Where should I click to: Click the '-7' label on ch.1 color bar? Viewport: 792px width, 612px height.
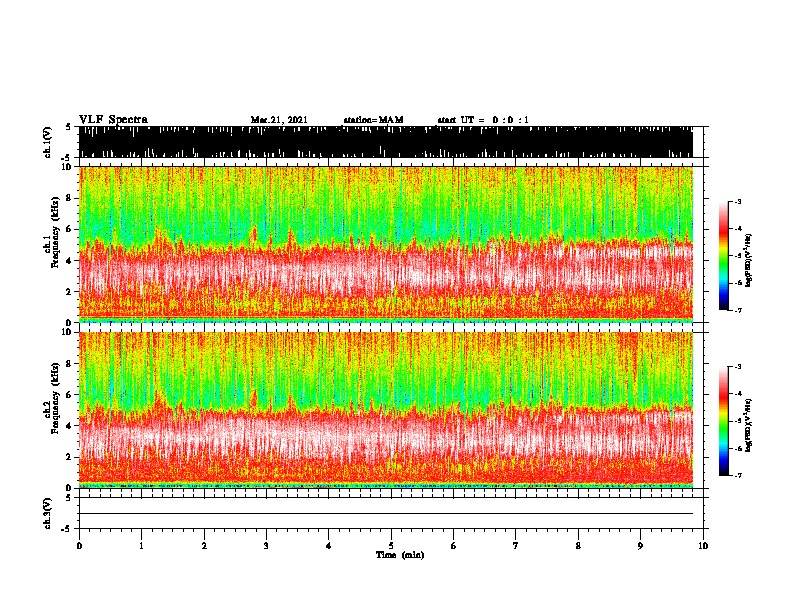pos(738,310)
